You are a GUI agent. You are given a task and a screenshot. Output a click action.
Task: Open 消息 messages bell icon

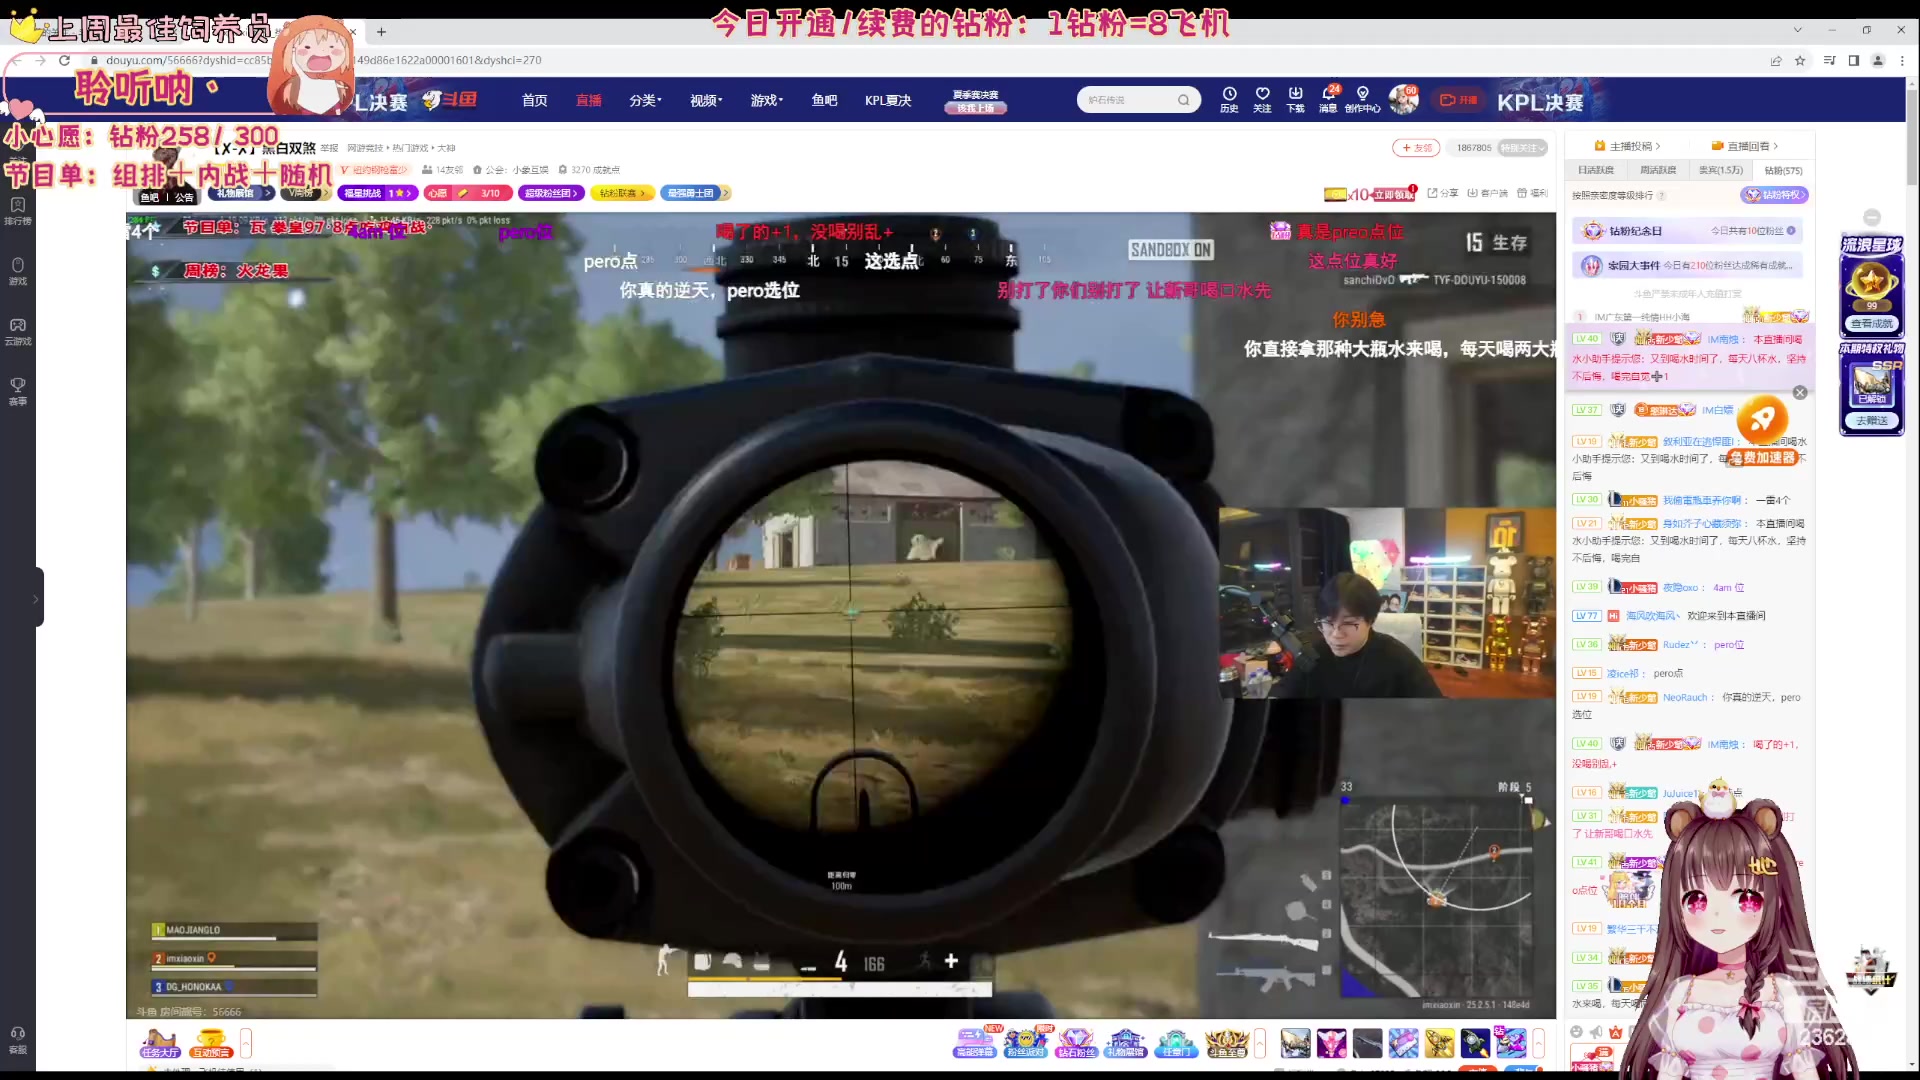pyautogui.click(x=1329, y=99)
